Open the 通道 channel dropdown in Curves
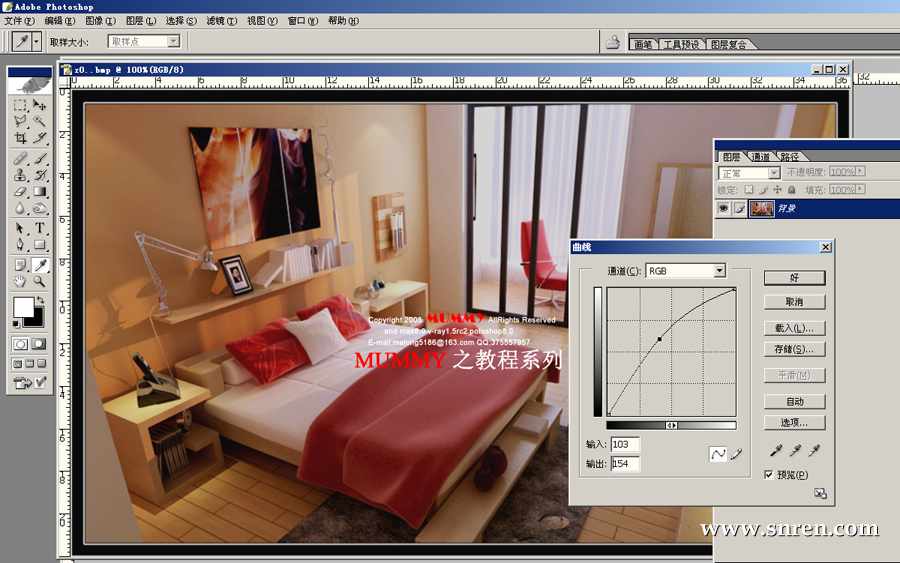Viewport: 900px width, 563px height. pyautogui.click(x=719, y=270)
